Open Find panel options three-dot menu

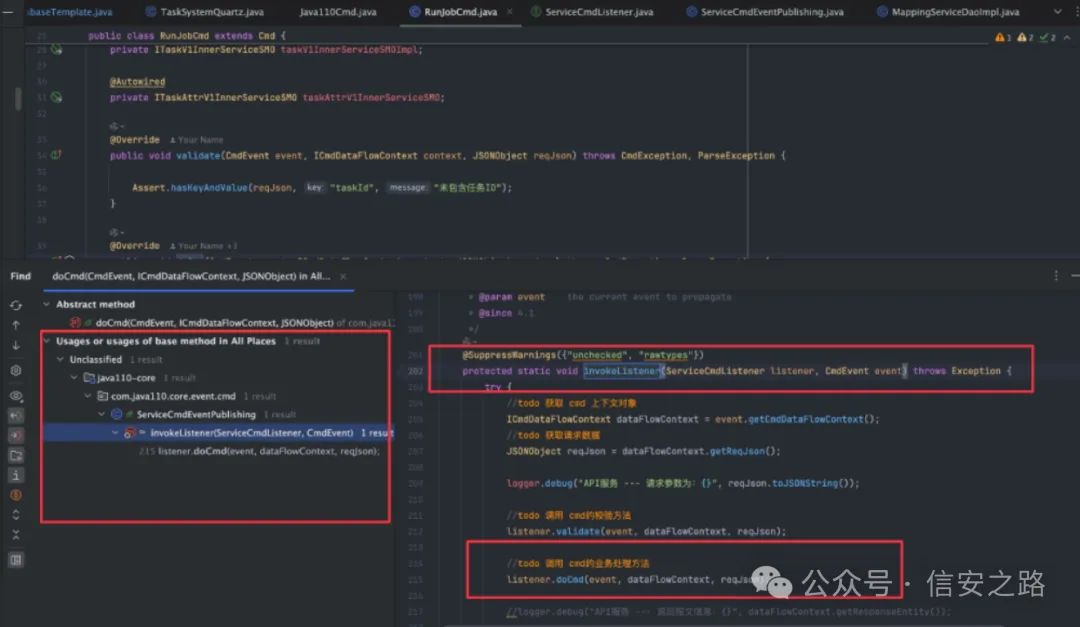(1056, 276)
